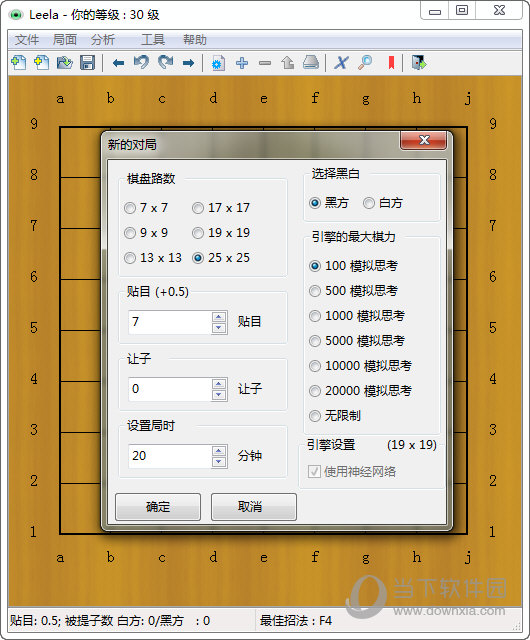This screenshot has height=640, width=530.
Task: Click the red bookmark ribbon icon
Action: coord(391,63)
